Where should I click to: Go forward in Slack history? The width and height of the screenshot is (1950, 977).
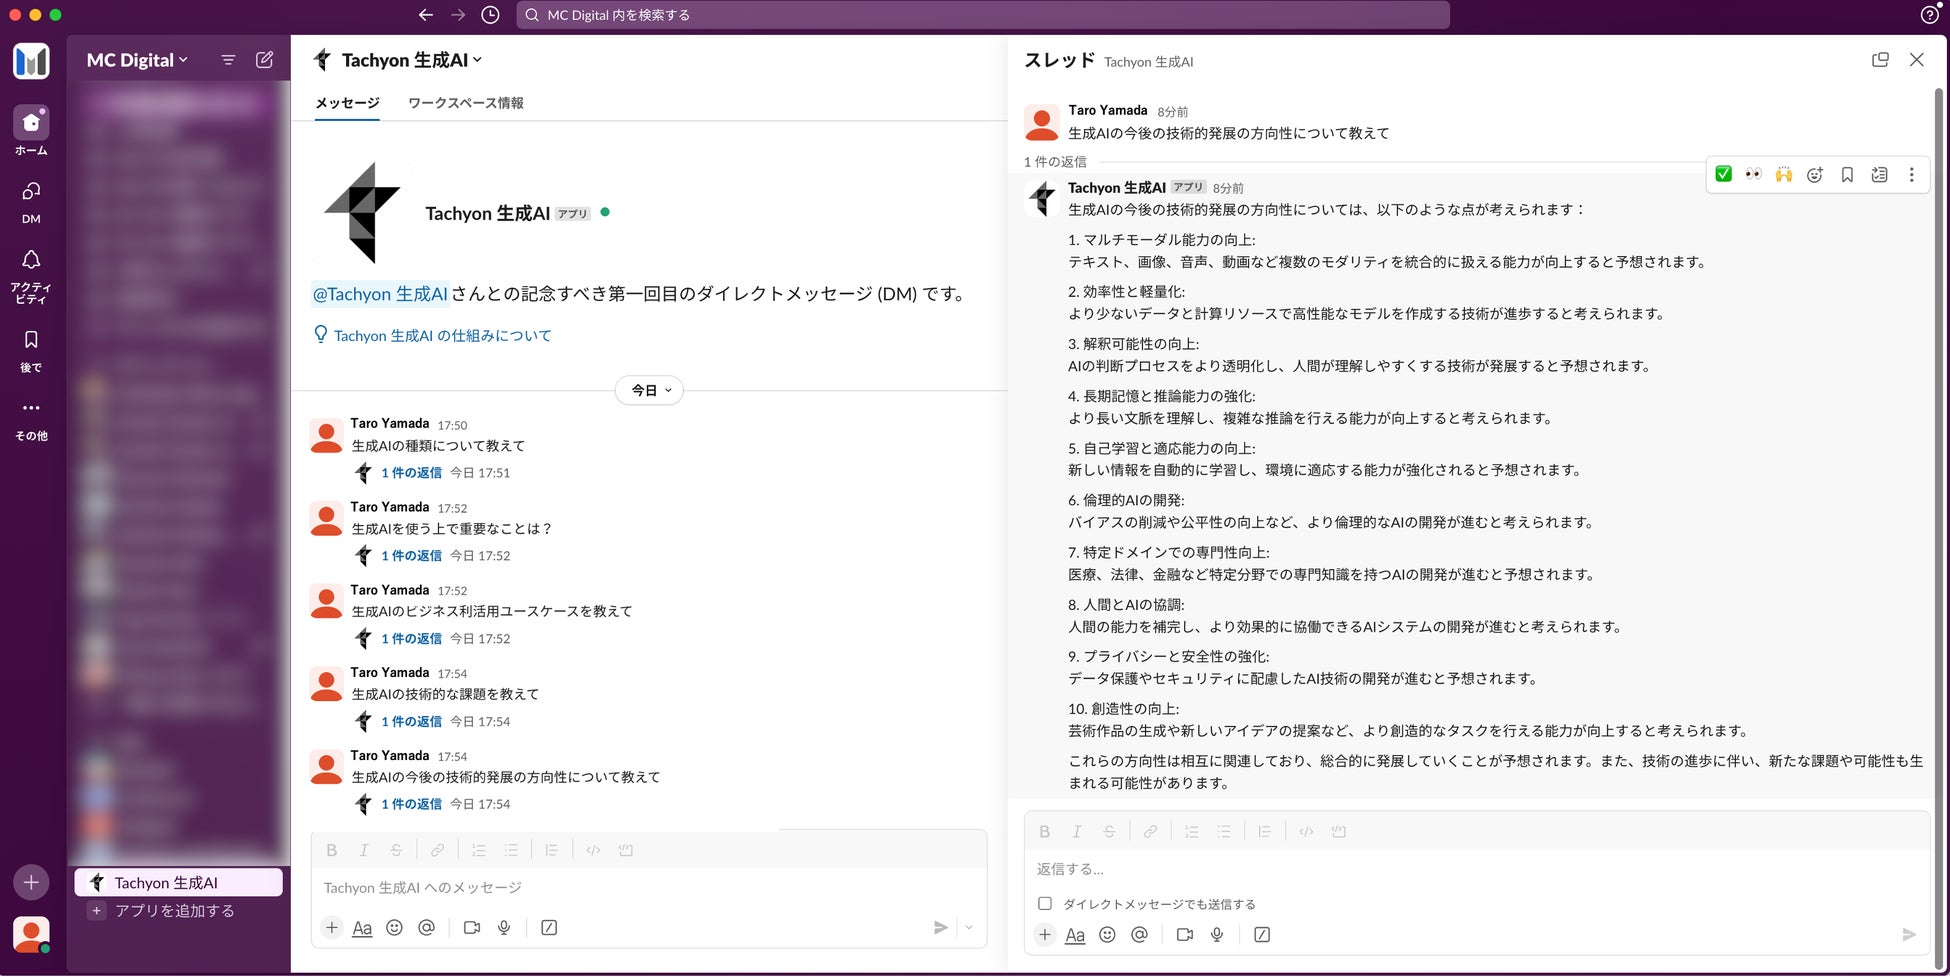point(458,15)
